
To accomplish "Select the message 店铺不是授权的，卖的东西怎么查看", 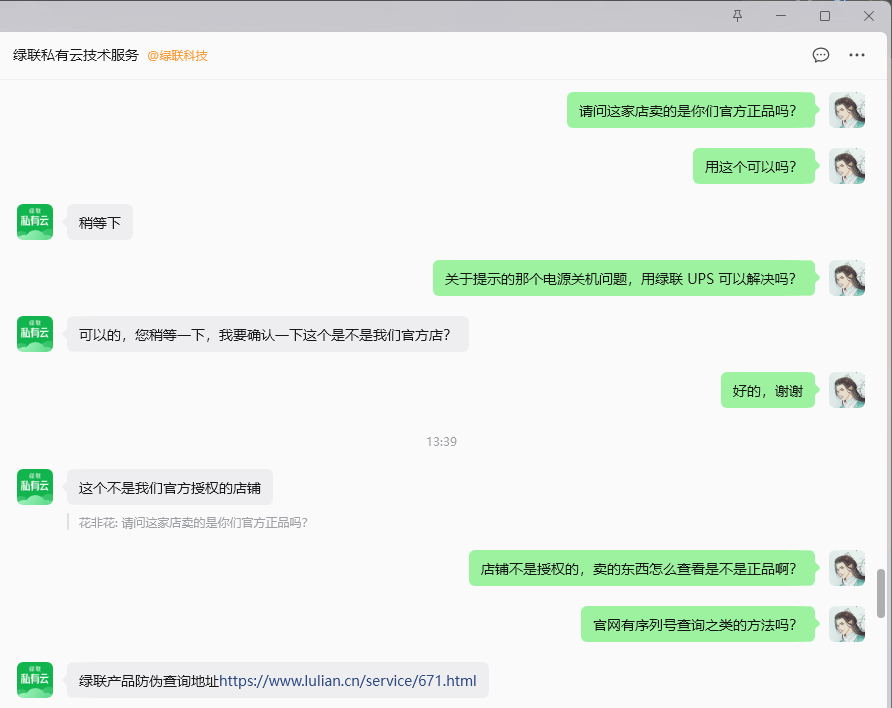I will 642,569.
